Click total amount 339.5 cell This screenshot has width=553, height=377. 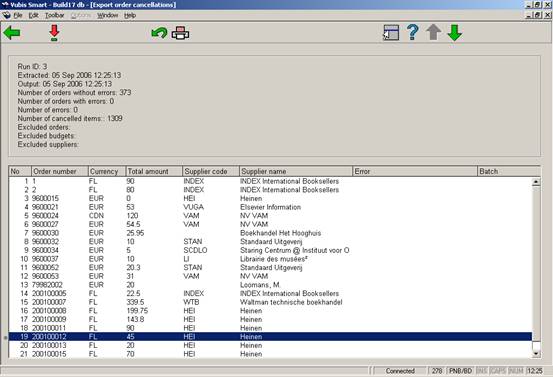pyautogui.click(x=135, y=302)
